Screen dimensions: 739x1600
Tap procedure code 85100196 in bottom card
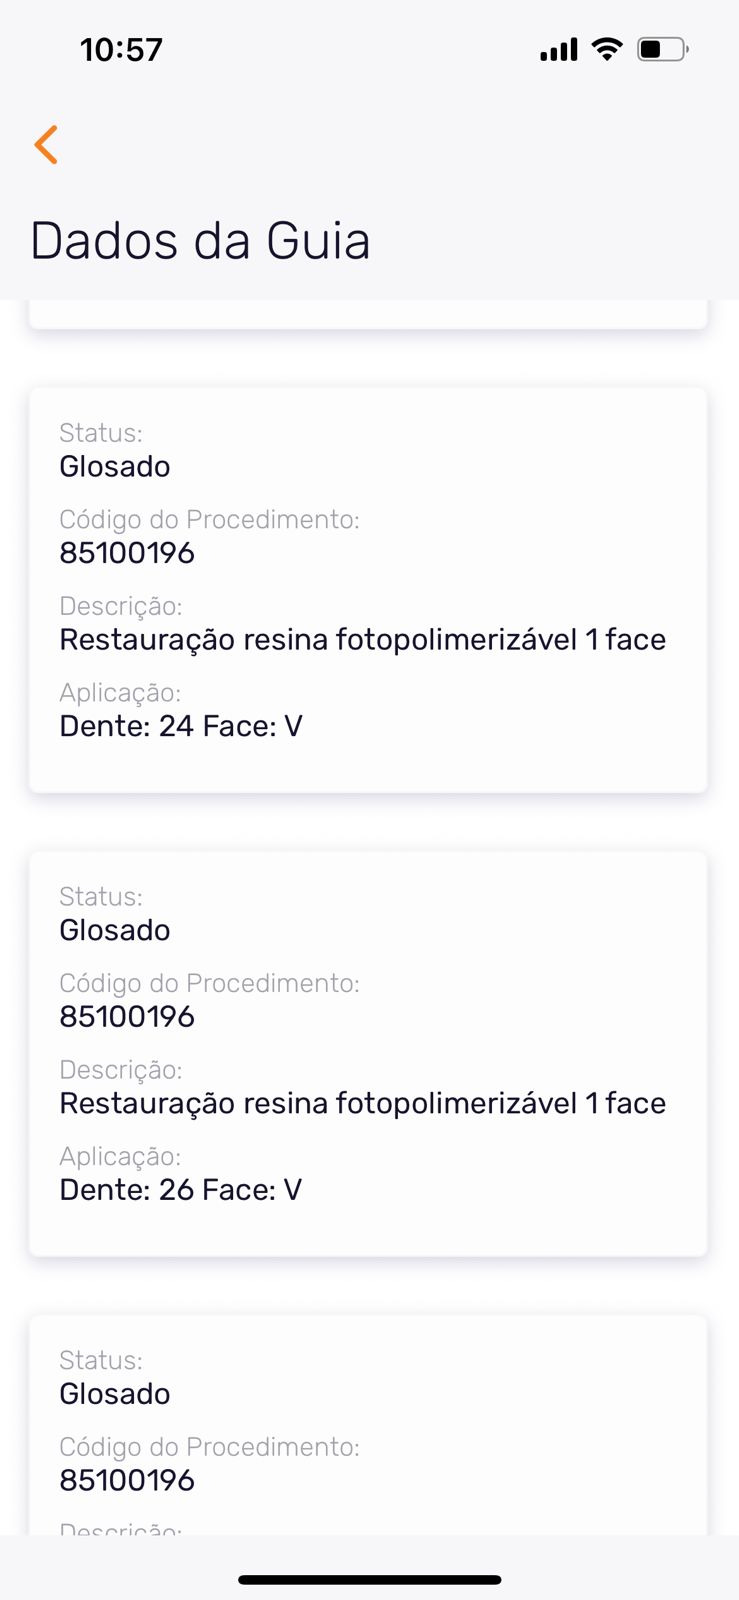tap(127, 1481)
